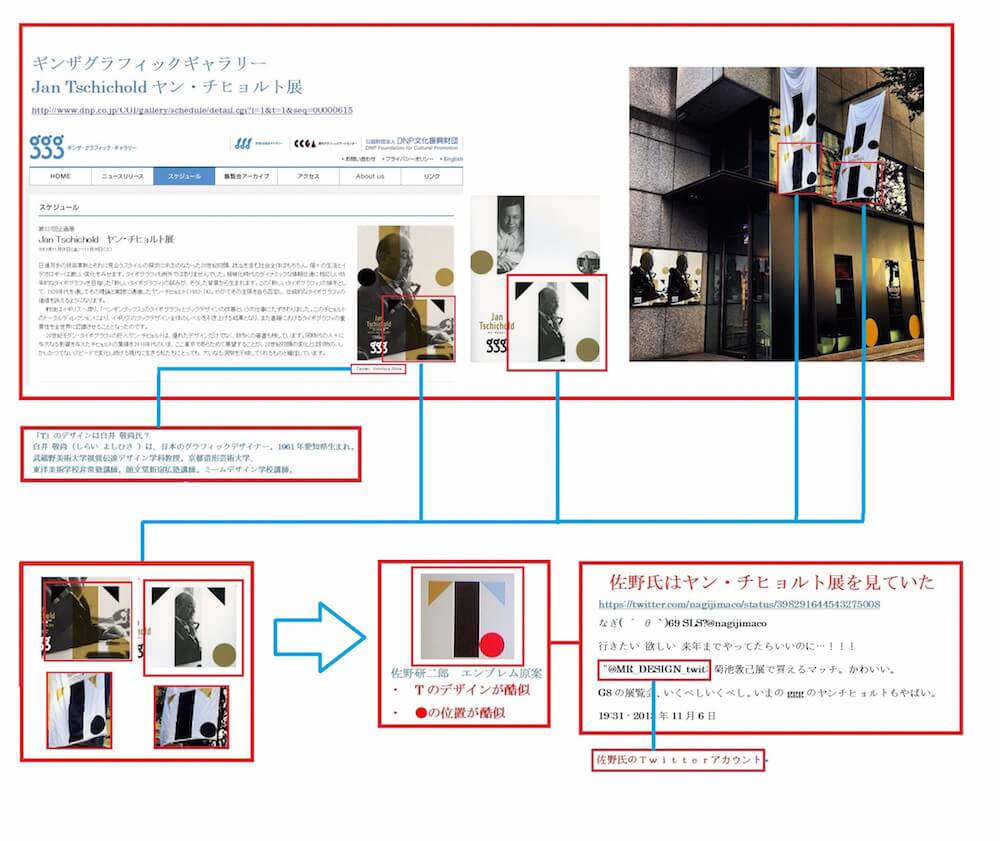Viewport: 1000px width, 841px height.
Task: Click the ギンザグラフィックギャラリー heading
Action: pyautogui.click(x=149, y=63)
